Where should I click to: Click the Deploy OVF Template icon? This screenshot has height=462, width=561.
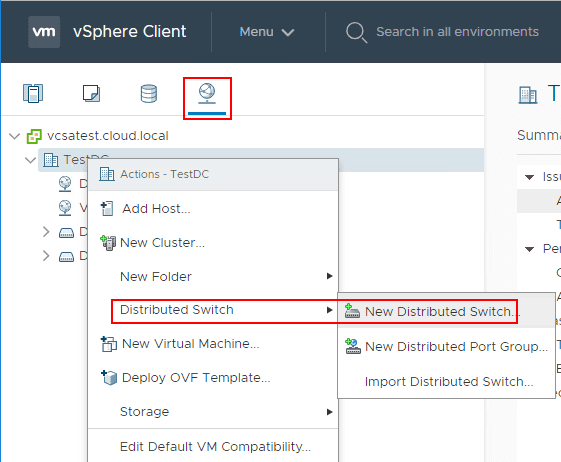(x=109, y=378)
